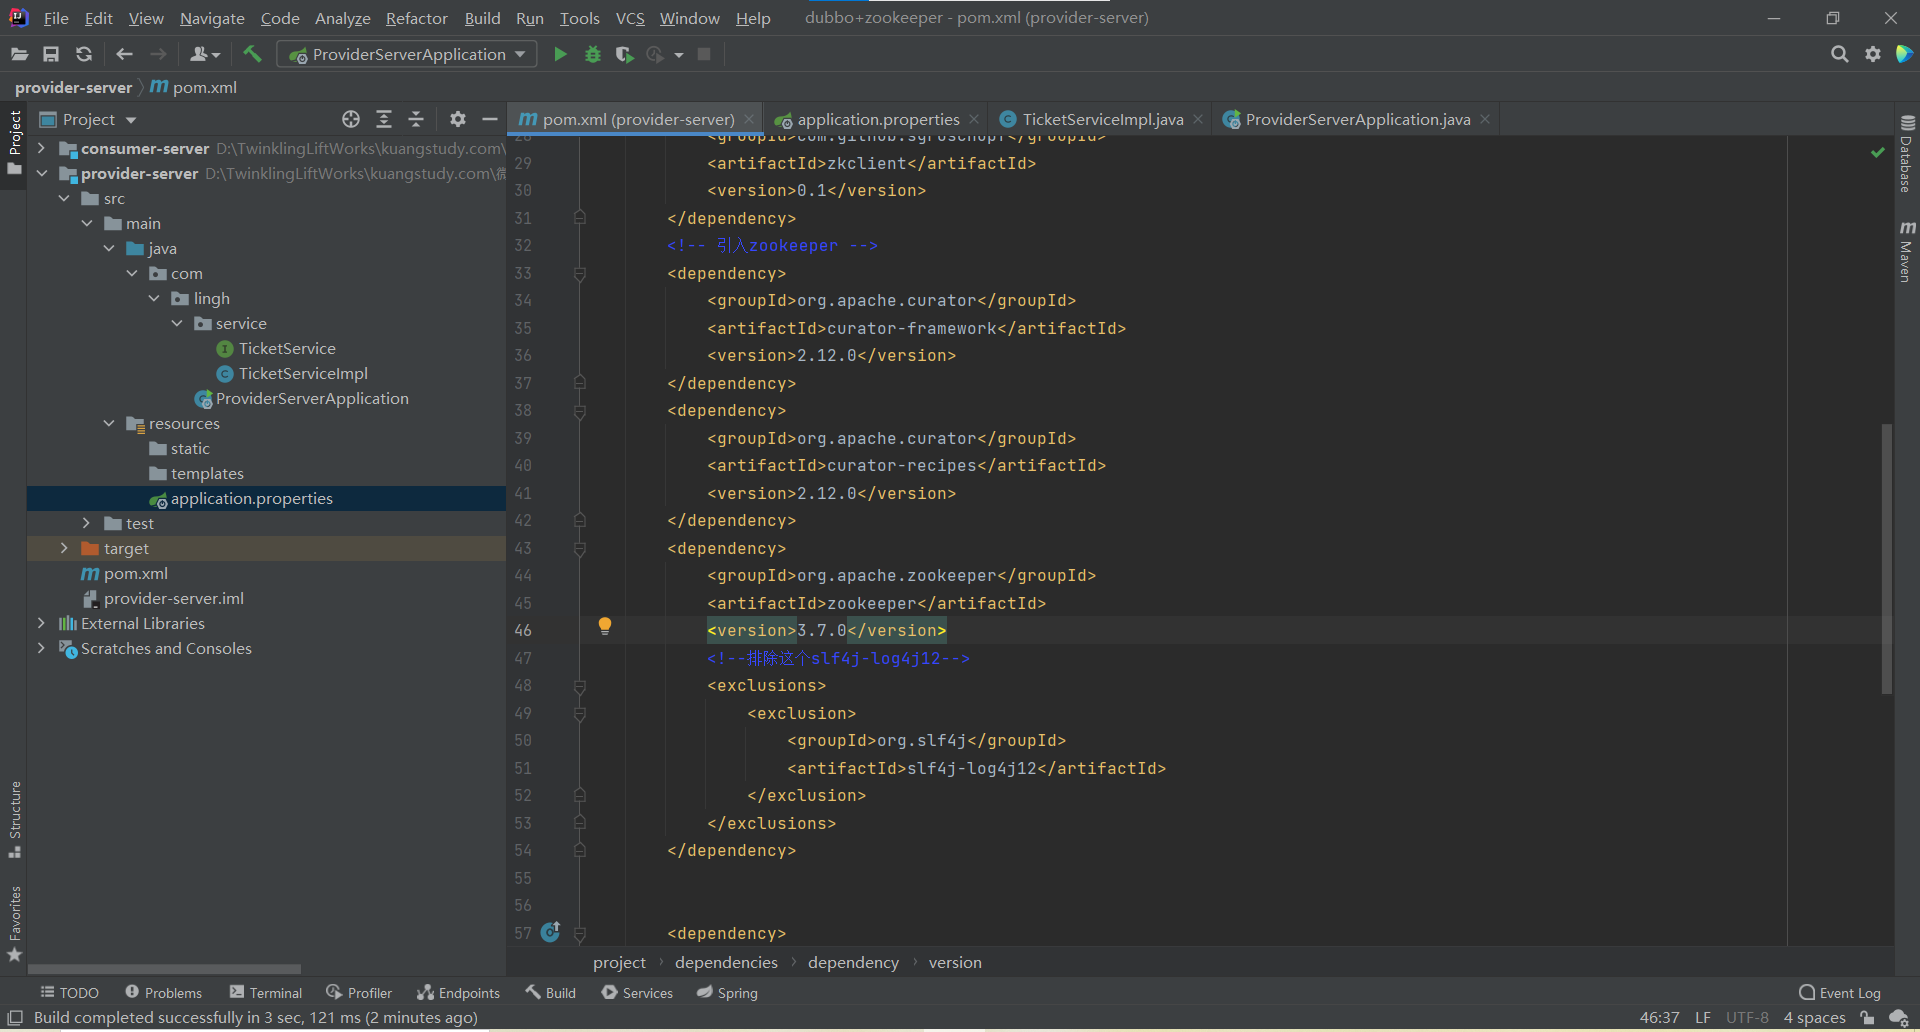
Task: Switch to TicketServiceImpl.java tab
Action: click(1102, 119)
